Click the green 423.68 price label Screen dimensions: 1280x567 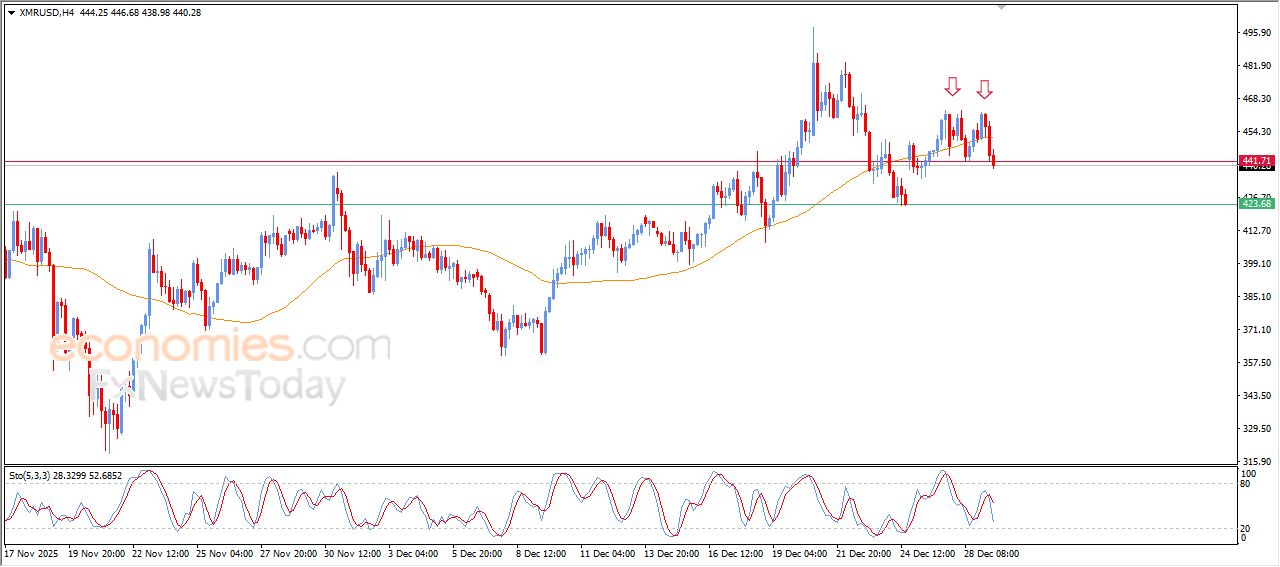click(x=1256, y=204)
